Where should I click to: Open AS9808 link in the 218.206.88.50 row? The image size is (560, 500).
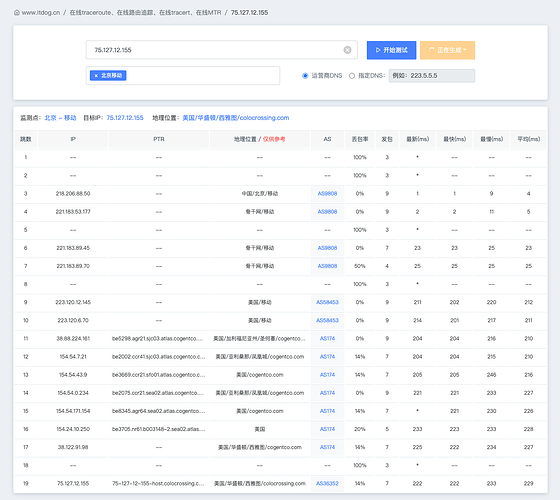[x=327, y=194]
